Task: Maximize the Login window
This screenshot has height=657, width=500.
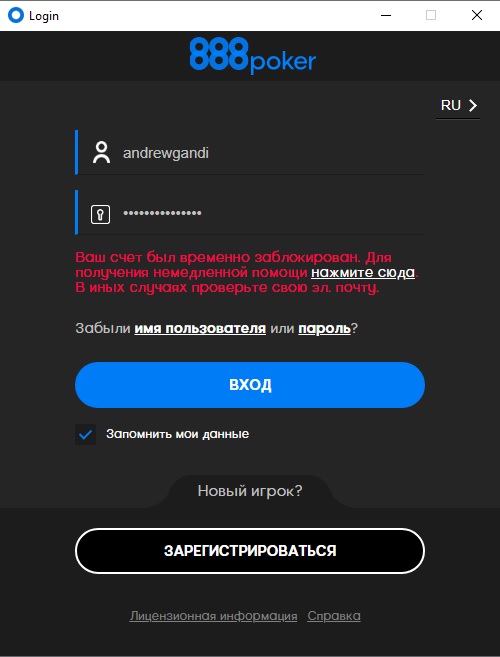Action: pyautogui.click(x=431, y=16)
